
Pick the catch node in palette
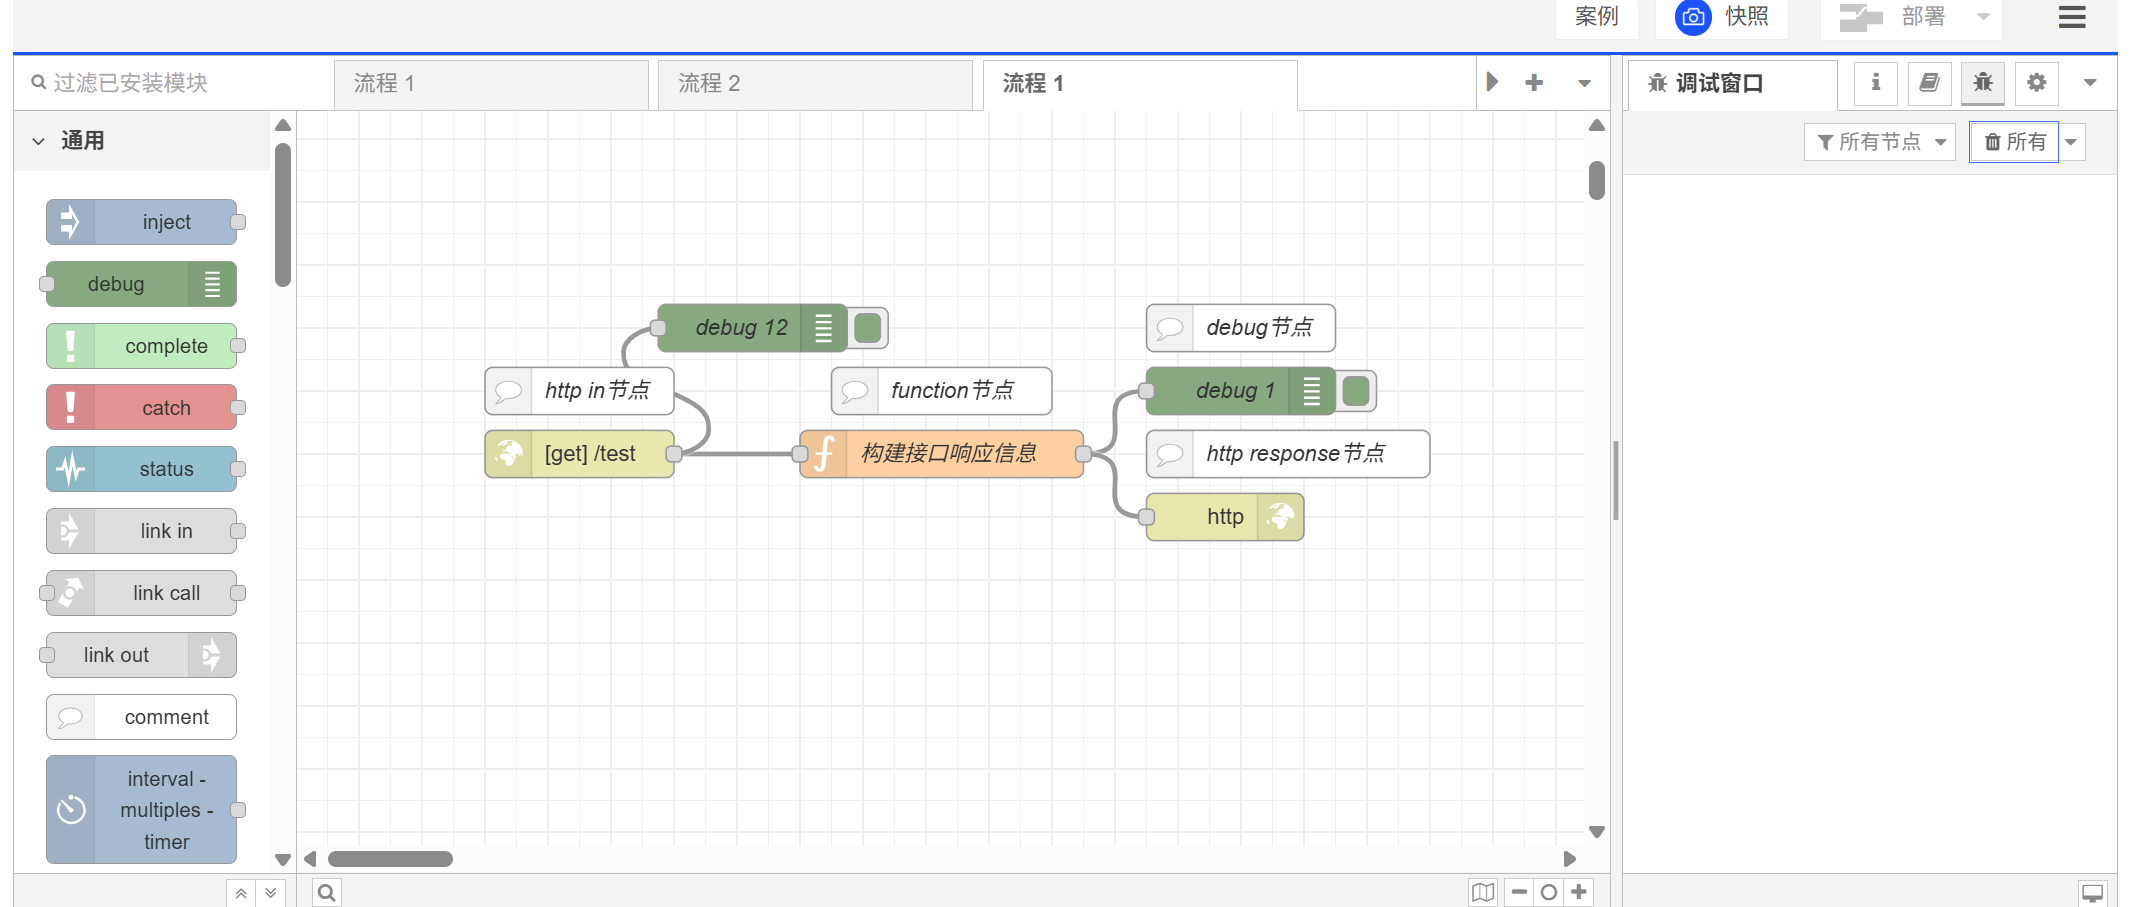point(141,407)
